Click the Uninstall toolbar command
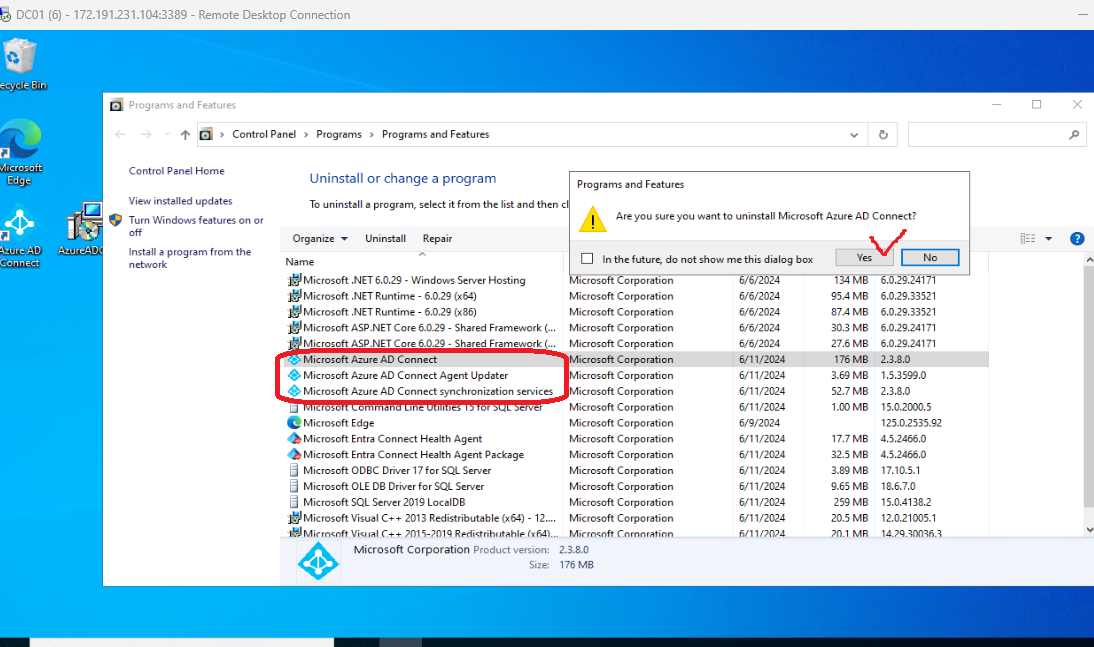The image size is (1094, 647). tap(385, 239)
